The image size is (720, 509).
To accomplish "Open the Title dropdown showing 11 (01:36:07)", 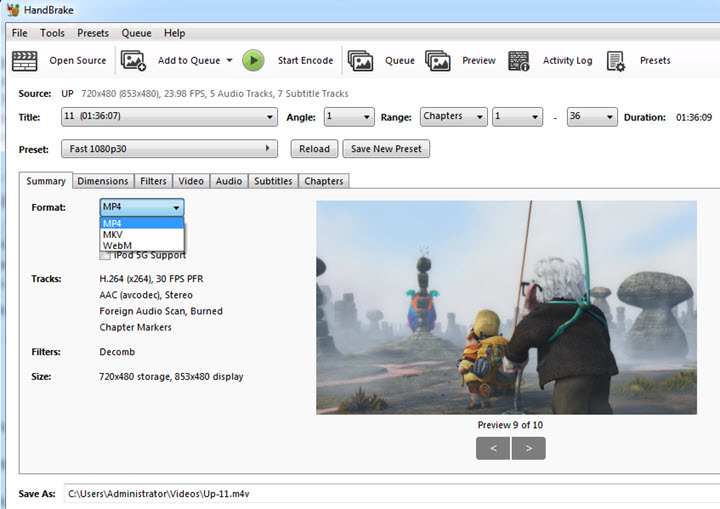I will click(x=169, y=117).
